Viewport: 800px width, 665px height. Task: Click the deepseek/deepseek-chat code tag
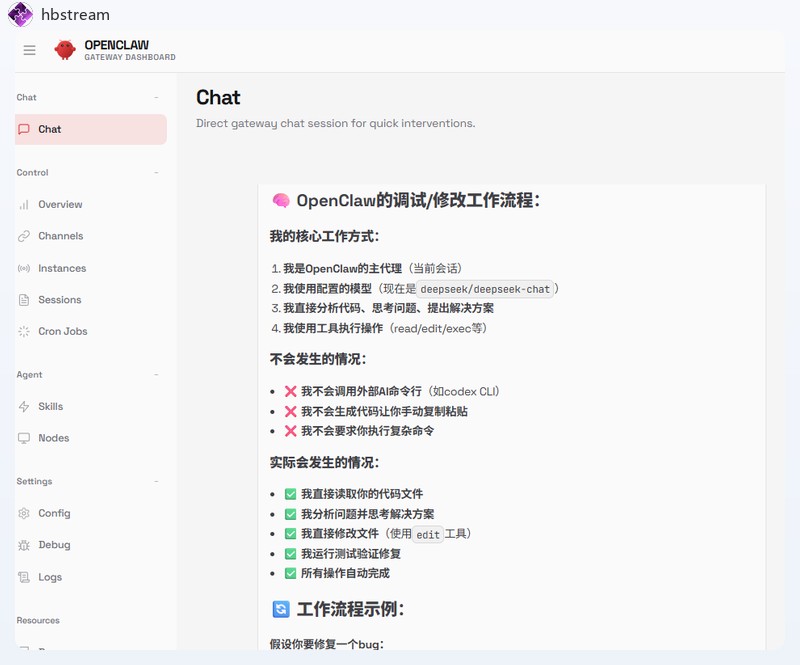point(485,289)
